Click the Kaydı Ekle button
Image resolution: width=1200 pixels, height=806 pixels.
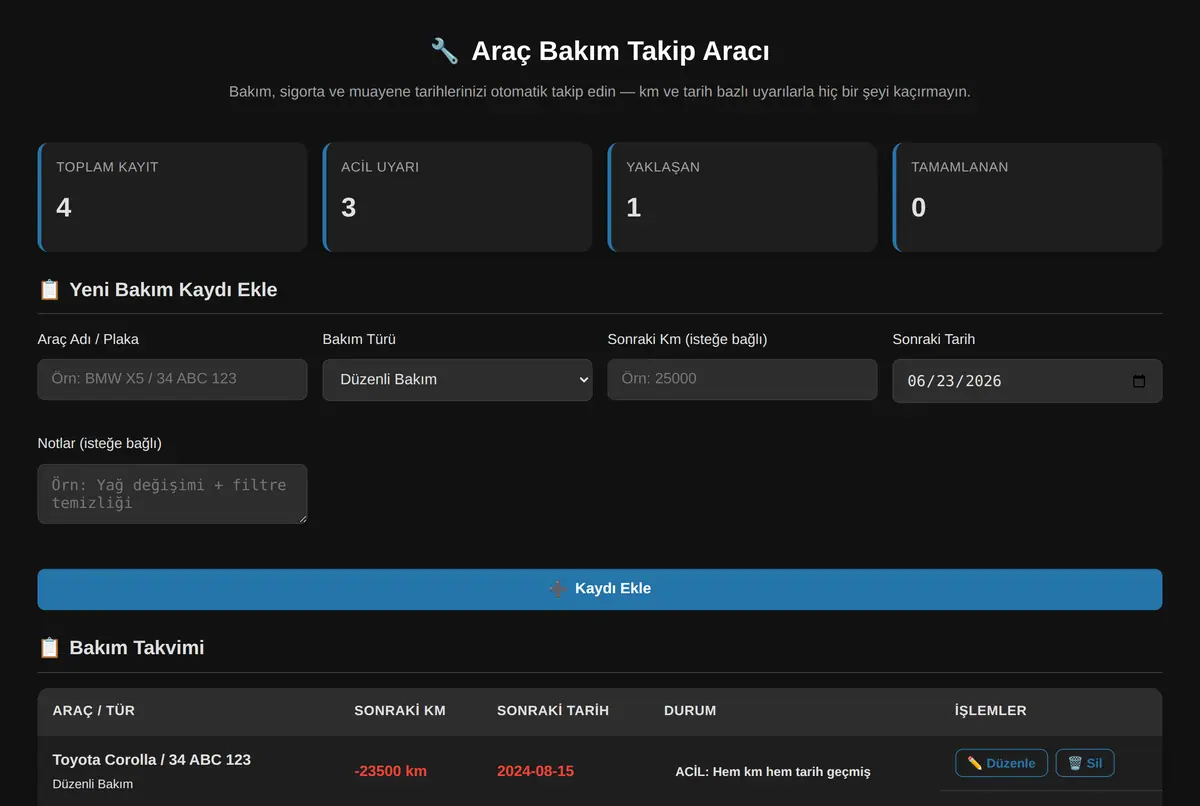click(x=600, y=589)
